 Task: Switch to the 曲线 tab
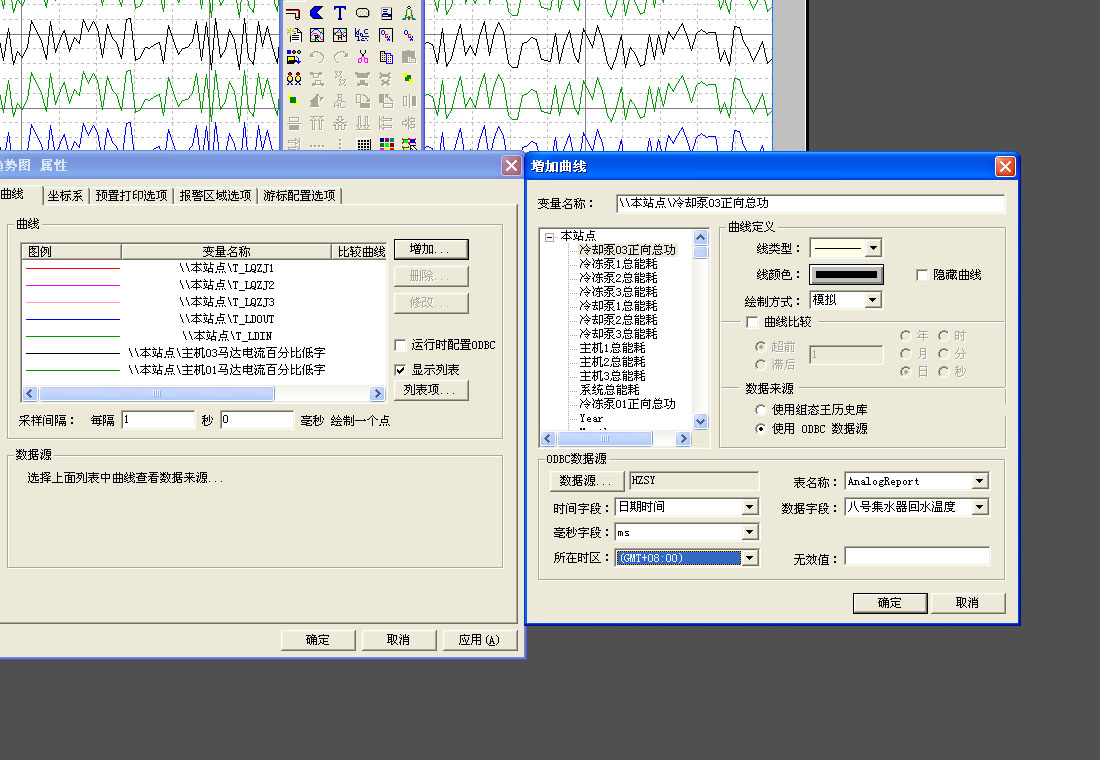point(13,194)
